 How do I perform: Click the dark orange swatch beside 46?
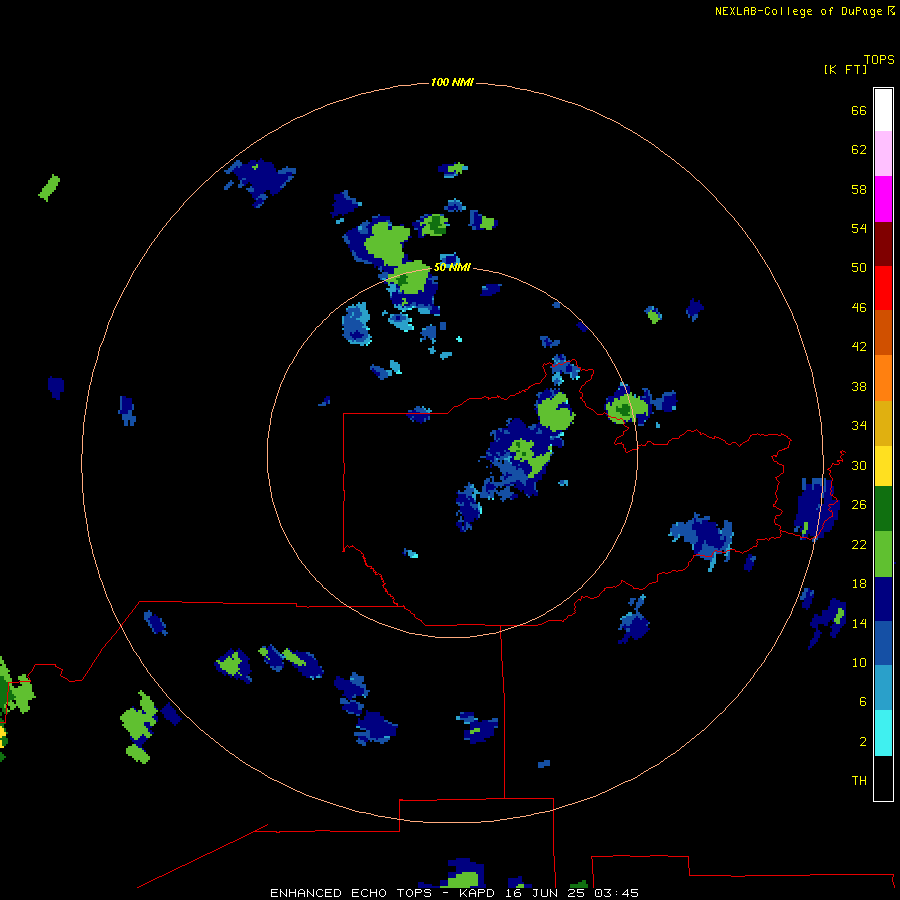coord(883,332)
